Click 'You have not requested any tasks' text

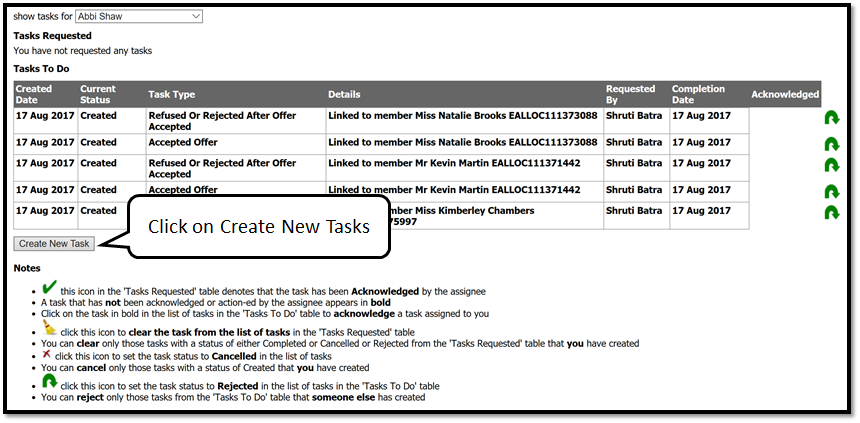point(83,51)
